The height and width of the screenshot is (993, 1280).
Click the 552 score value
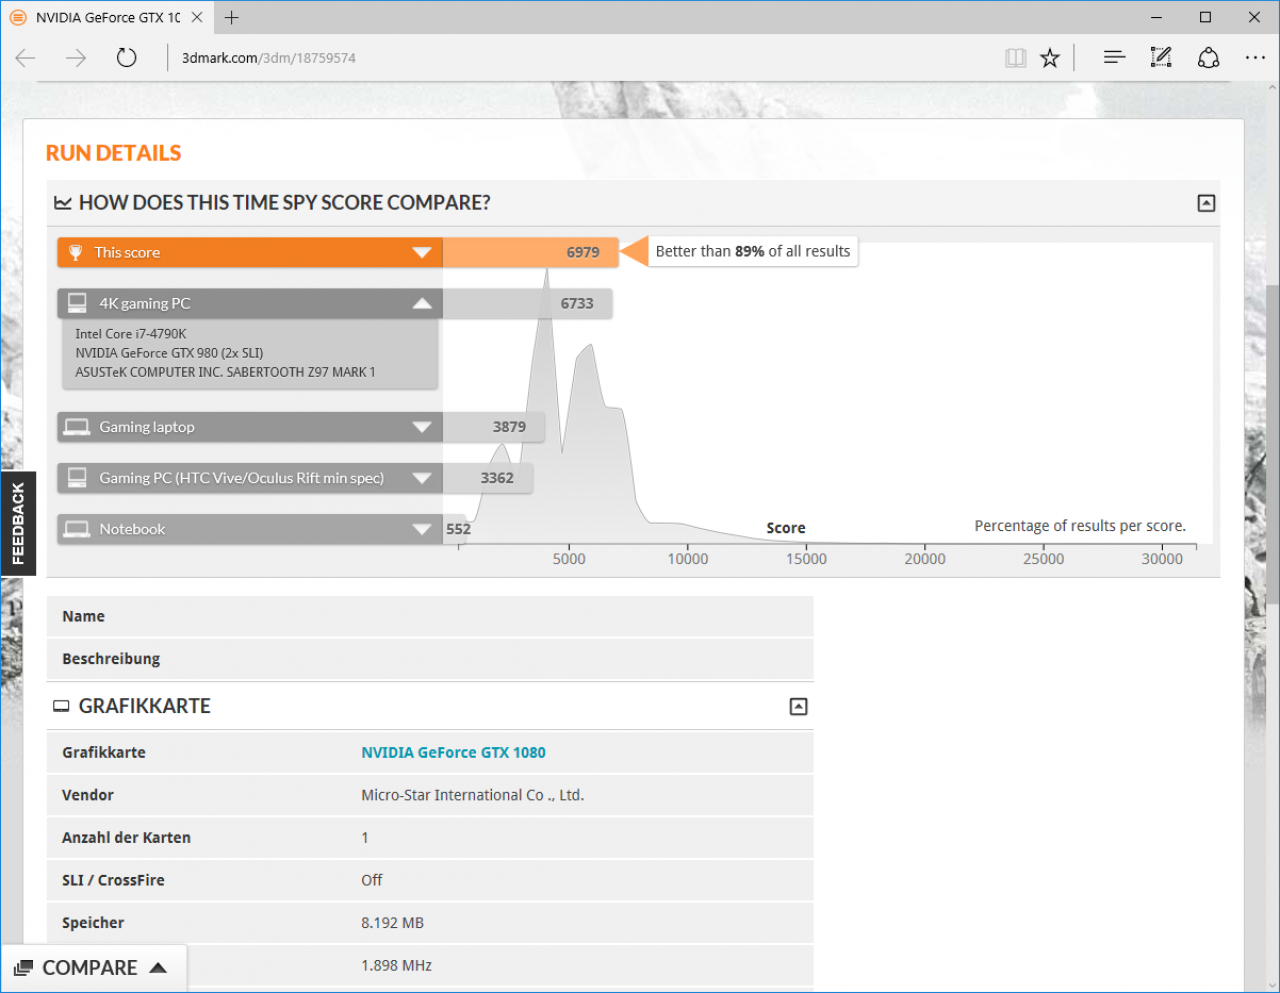point(458,529)
